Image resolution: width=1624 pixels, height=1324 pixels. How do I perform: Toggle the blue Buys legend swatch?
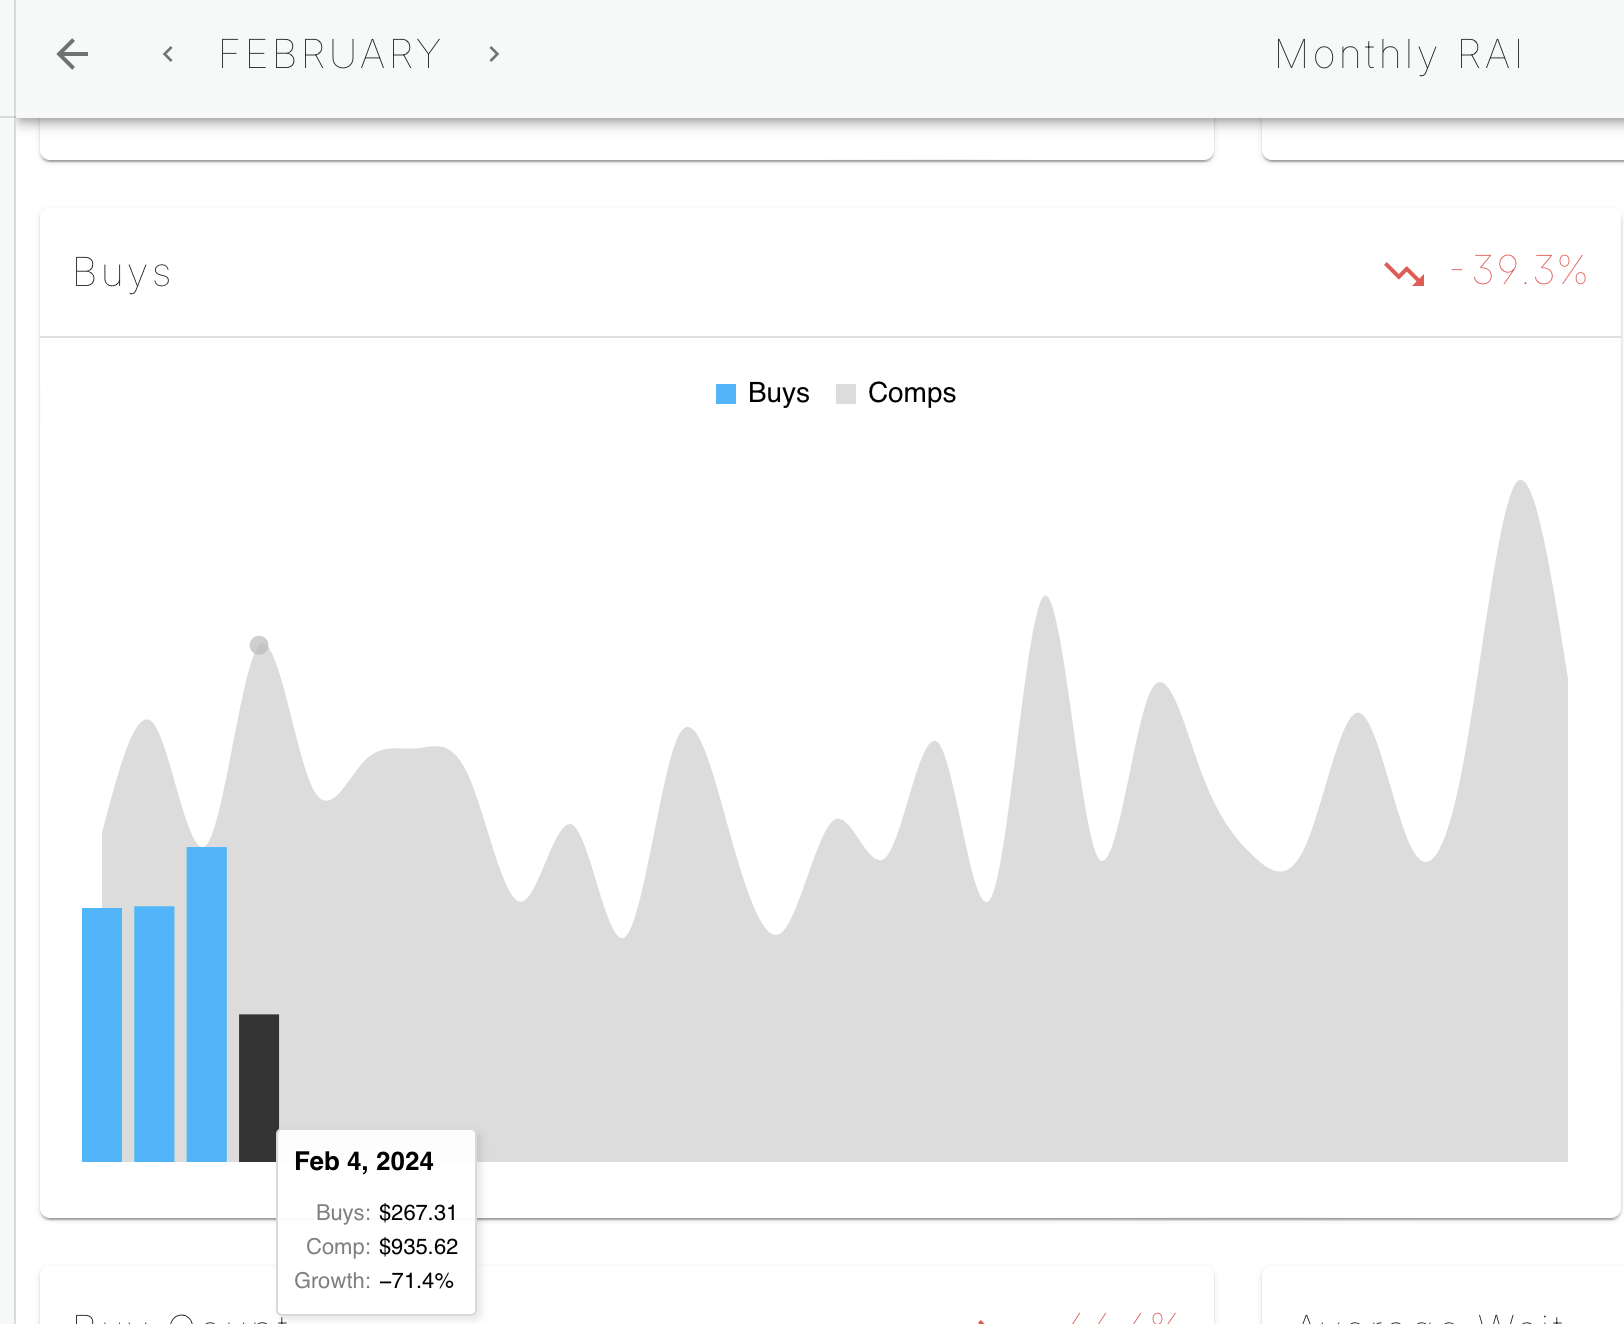726,394
